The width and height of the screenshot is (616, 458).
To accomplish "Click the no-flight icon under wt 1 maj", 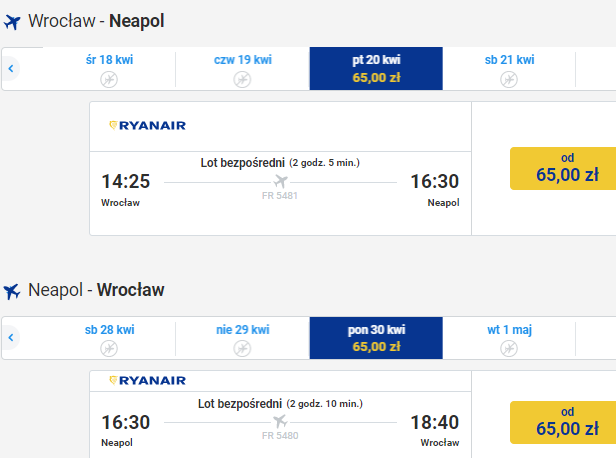I will pos(509,348).
